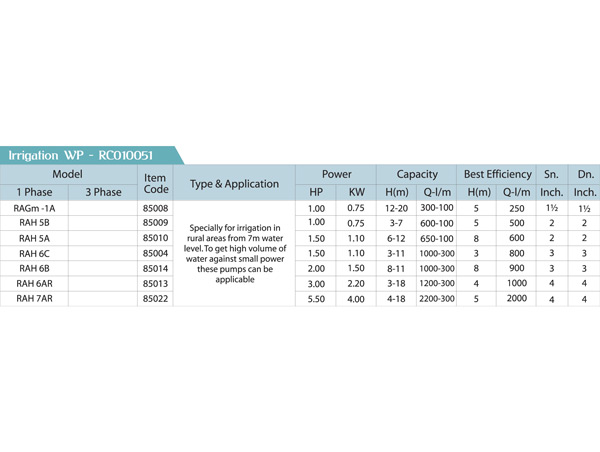Select the Capacity column group header
Image resolution: width=600 pixels, height=452 pixels.
click(x=416, y=174)
